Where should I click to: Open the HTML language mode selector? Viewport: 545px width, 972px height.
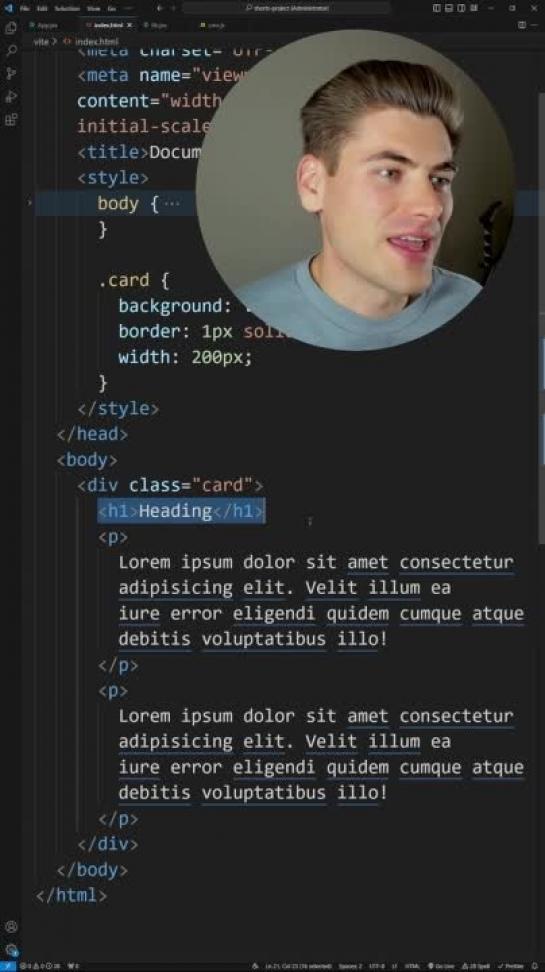click(x=412, y=966)
